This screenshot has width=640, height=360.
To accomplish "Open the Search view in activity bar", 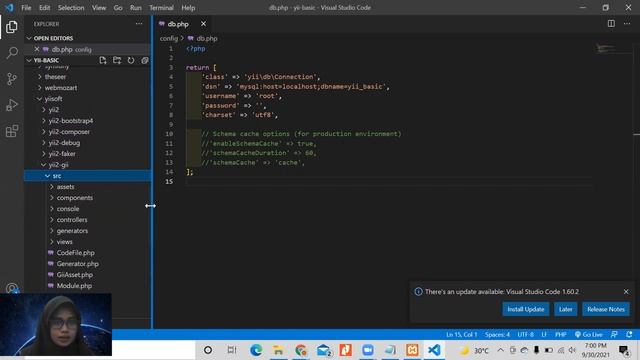I will click(x=12, y=53).
